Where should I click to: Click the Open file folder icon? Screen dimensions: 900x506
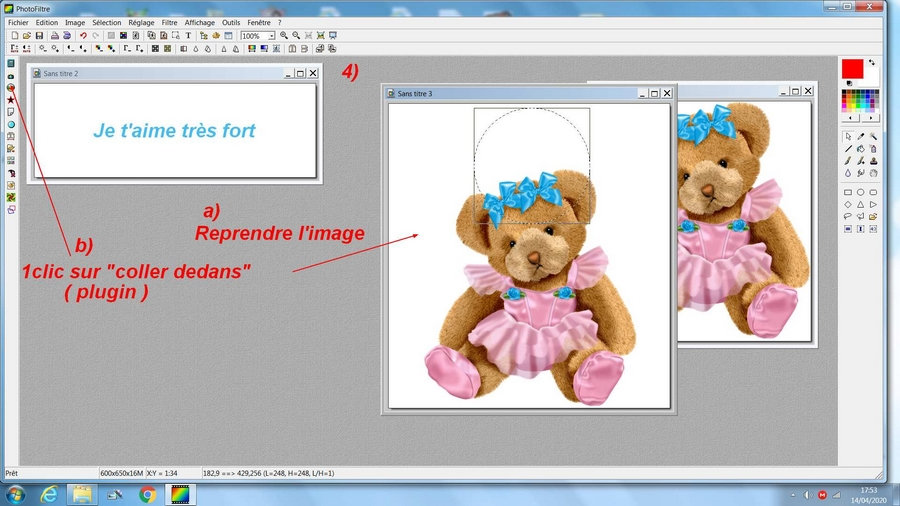pyautogui.click(x=26, y=36)
